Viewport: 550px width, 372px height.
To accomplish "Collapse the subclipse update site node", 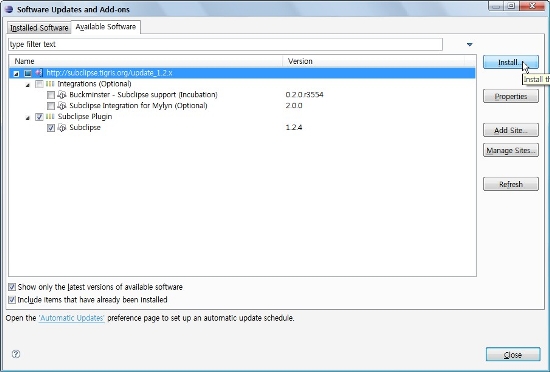I will pos(16,74).
